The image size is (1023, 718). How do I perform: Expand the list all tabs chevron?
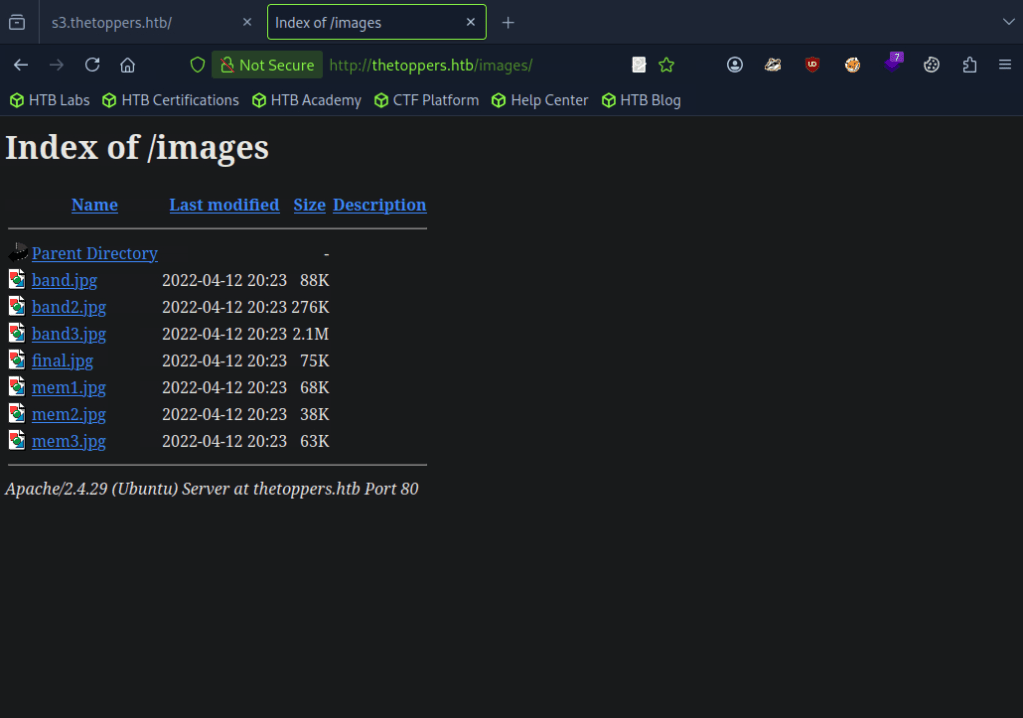[x=1007, y=22]
